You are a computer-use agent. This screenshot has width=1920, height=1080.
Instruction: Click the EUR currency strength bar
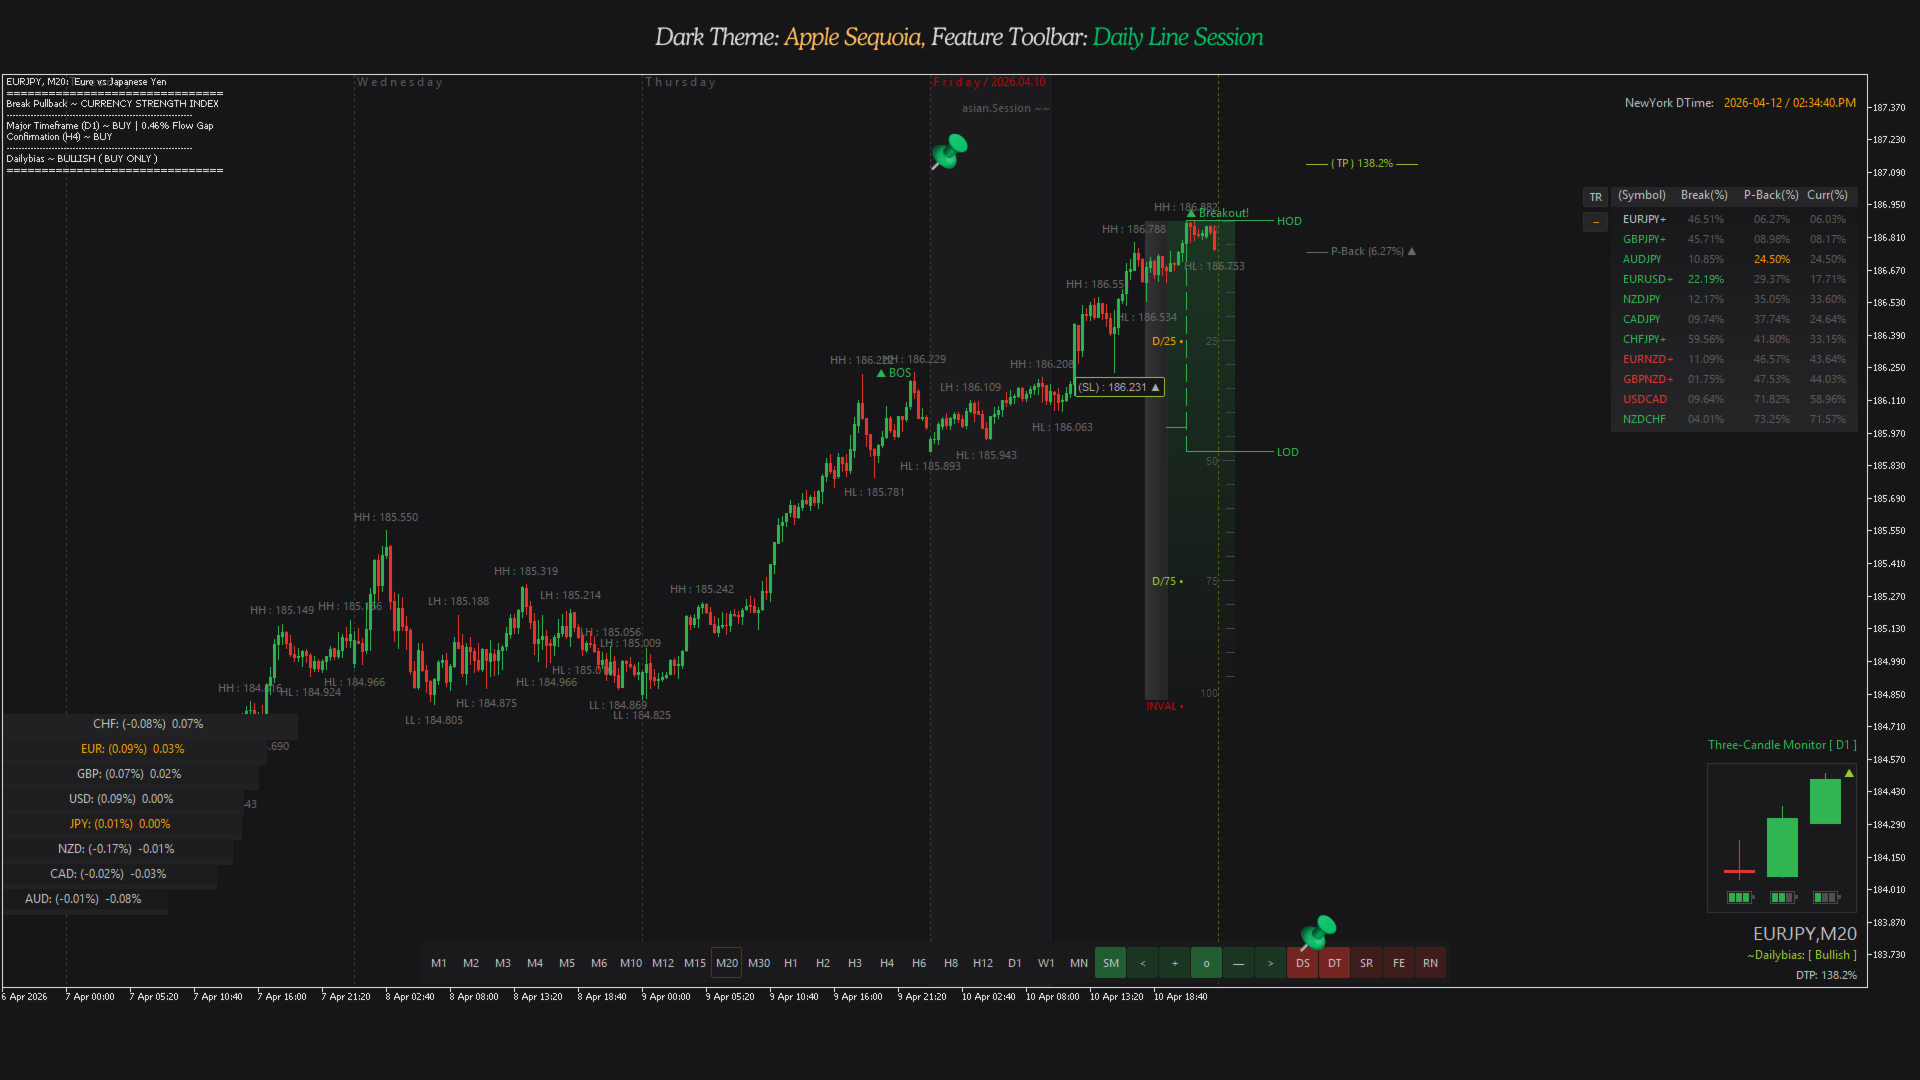pos(133,749)
